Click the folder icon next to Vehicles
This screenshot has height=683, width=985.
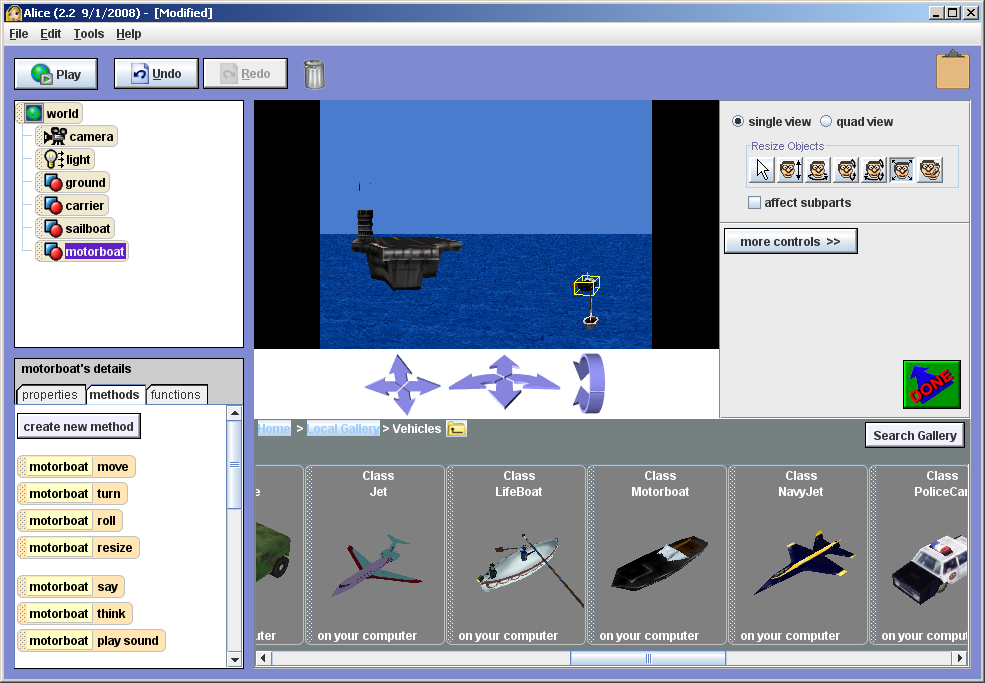click(456, 429)
